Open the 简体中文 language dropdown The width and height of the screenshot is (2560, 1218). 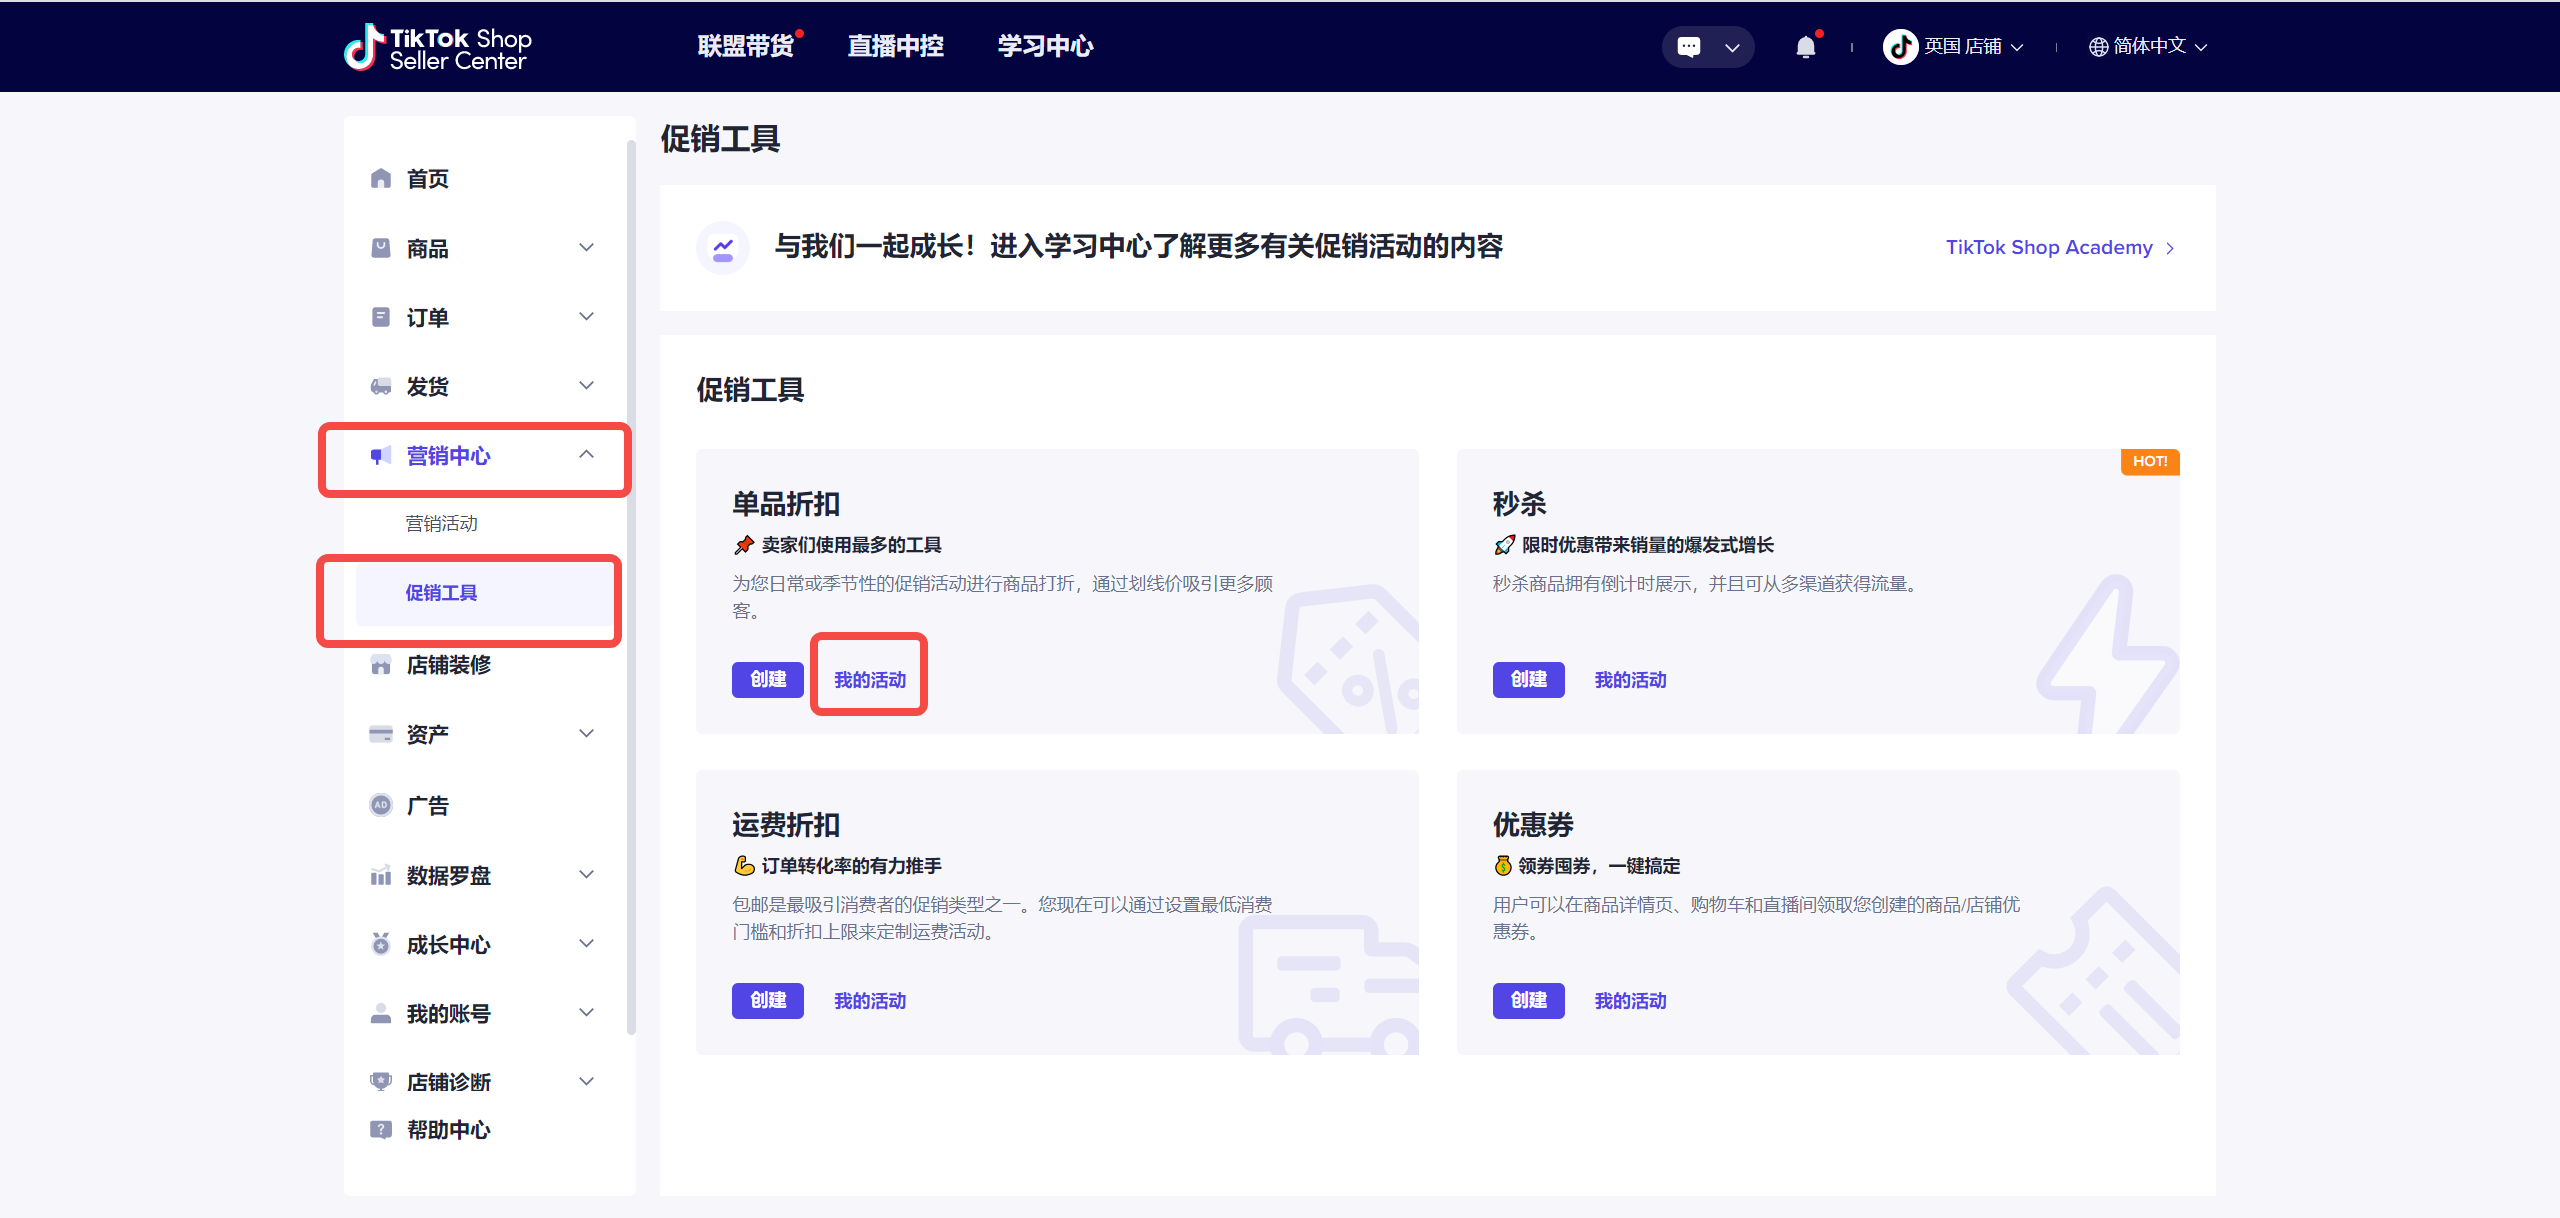pos(2146,46)
